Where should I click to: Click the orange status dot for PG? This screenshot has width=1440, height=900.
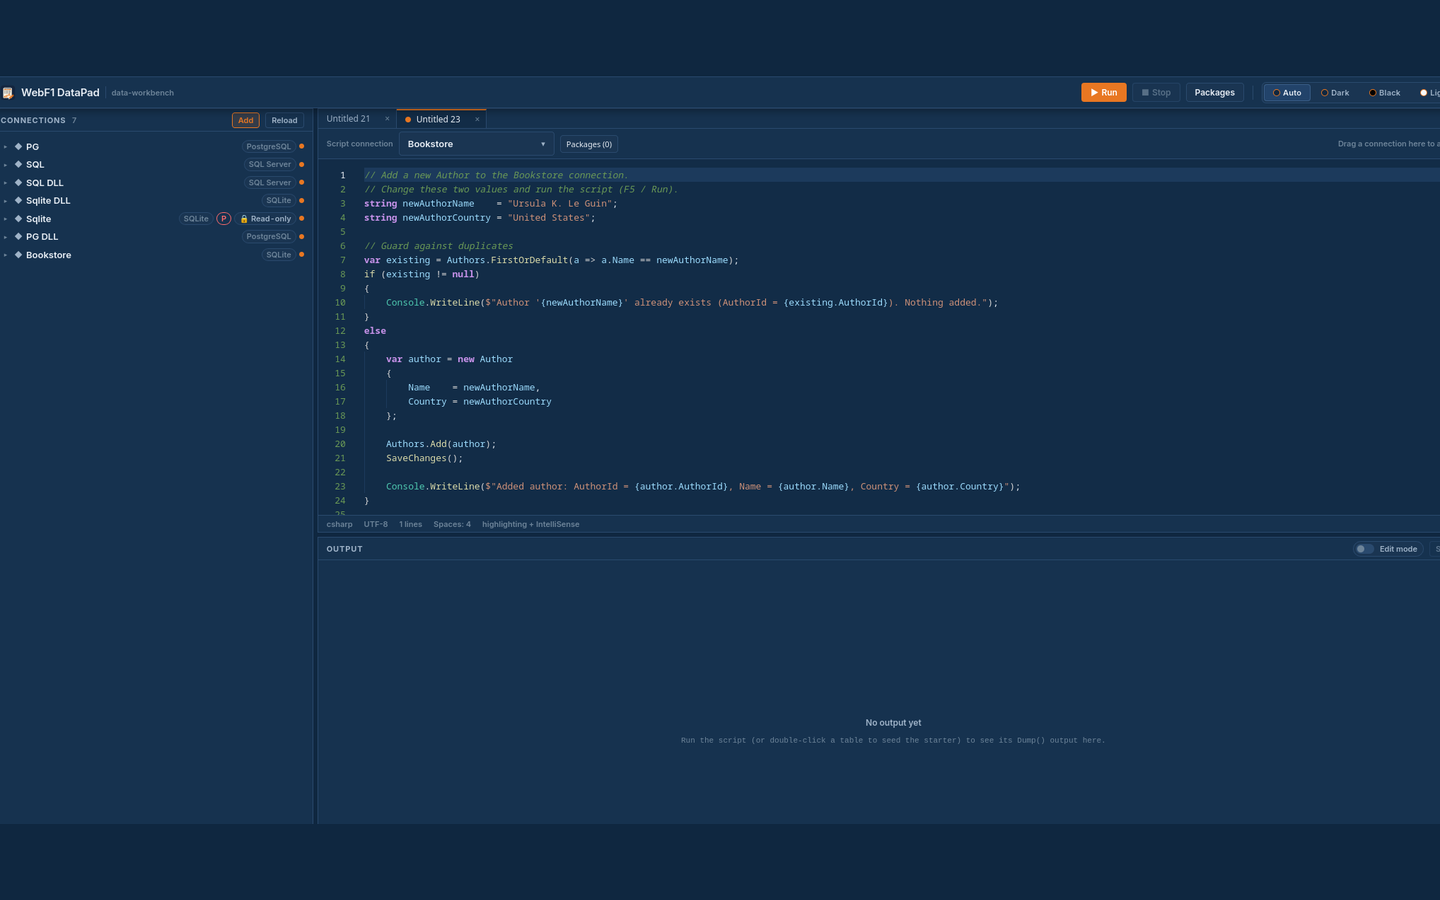click(302, 147)
